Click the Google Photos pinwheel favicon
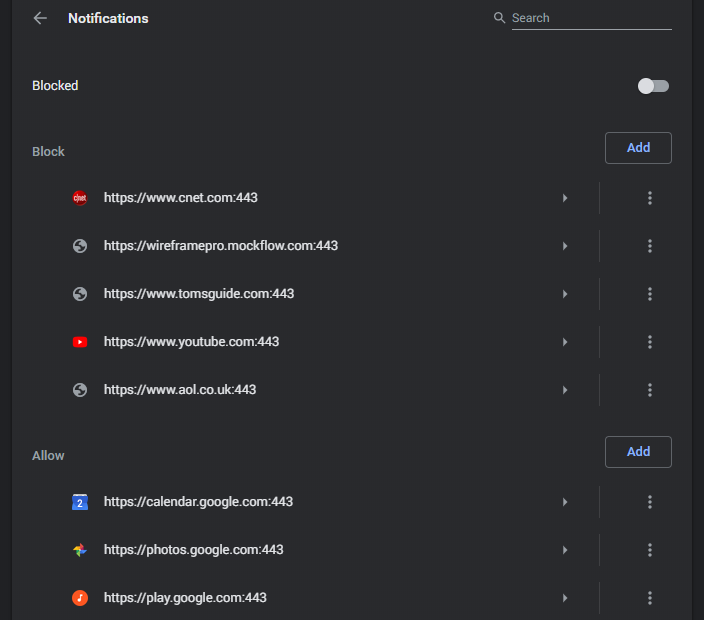 pos(80,550)
